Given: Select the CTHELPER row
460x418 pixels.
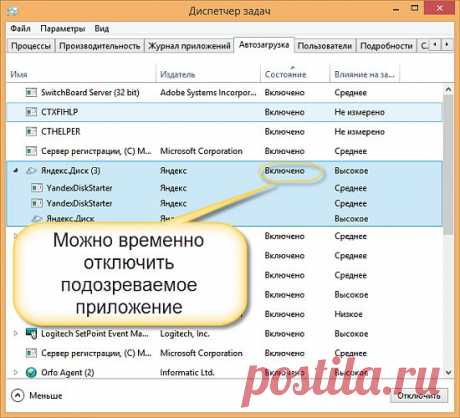Looking at the screenshot, I should [225, 132].
